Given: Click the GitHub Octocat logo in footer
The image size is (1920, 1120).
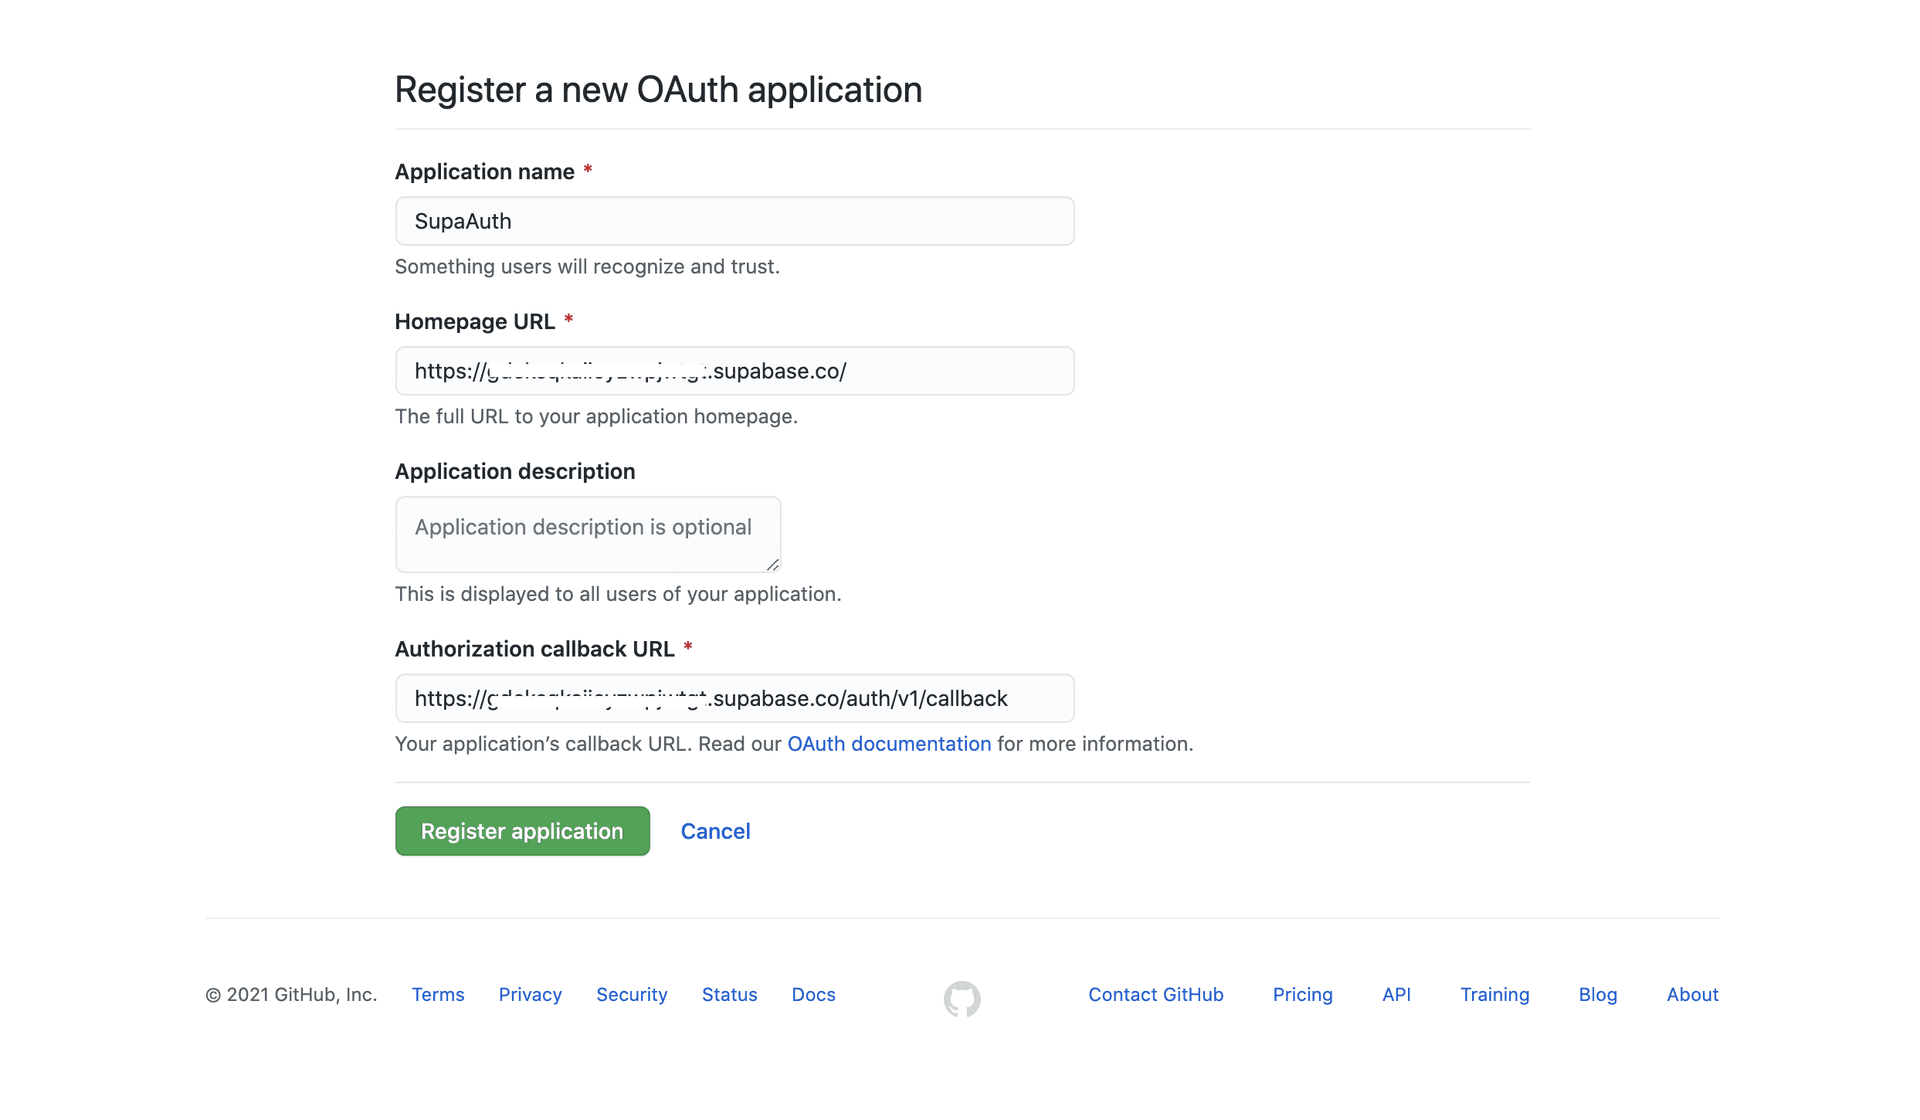Looking at the screenshot, I should [x=962, y=998].
